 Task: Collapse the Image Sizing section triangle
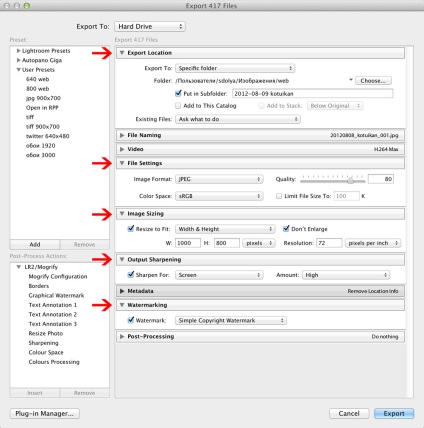(122, 213)
